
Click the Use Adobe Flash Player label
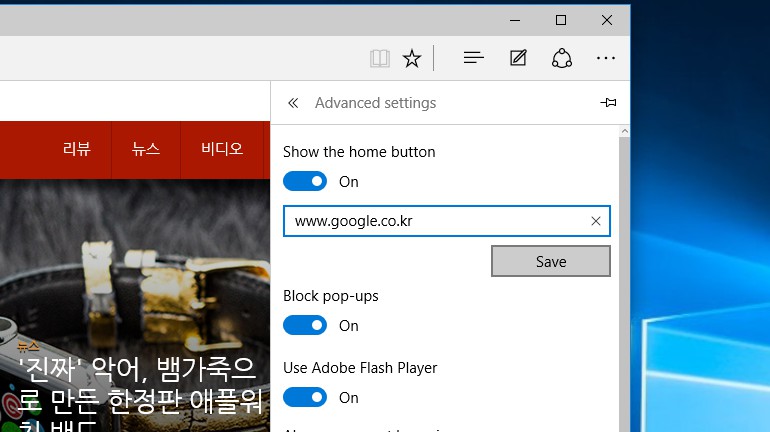coord(360,368)
